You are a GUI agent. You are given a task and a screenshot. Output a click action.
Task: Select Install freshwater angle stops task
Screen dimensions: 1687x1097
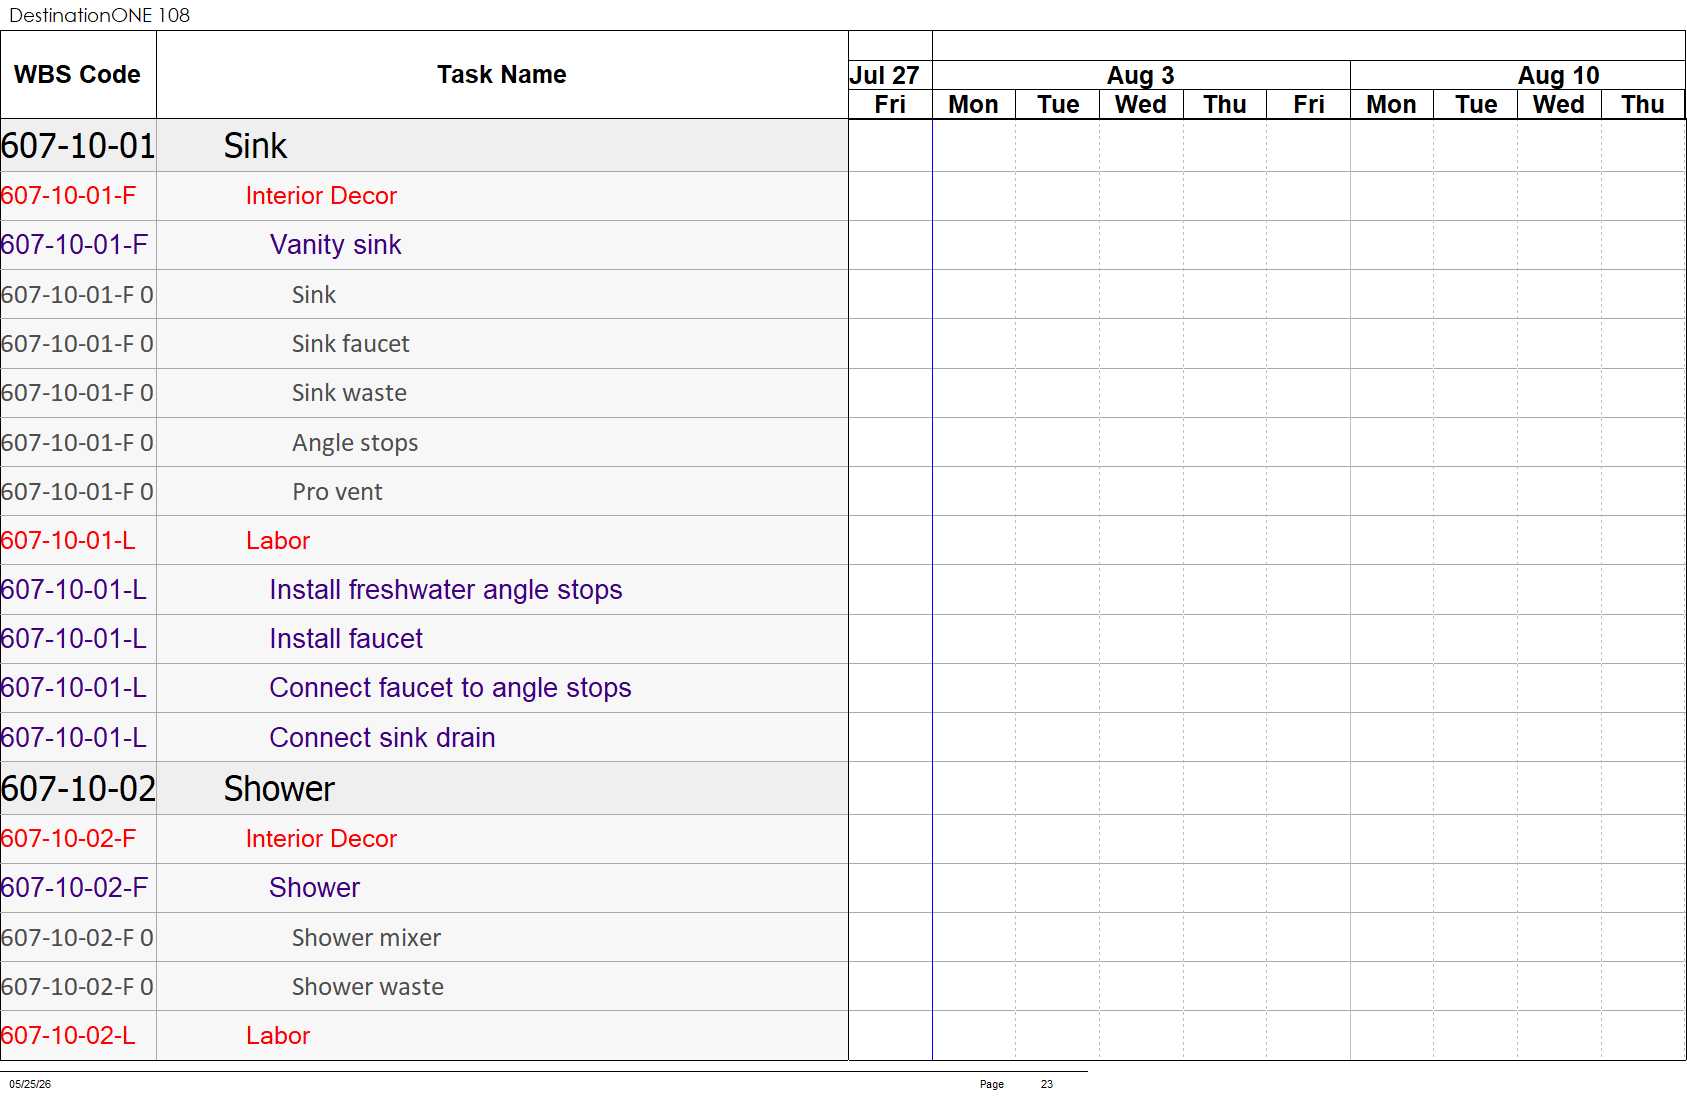tap(446, 590)
